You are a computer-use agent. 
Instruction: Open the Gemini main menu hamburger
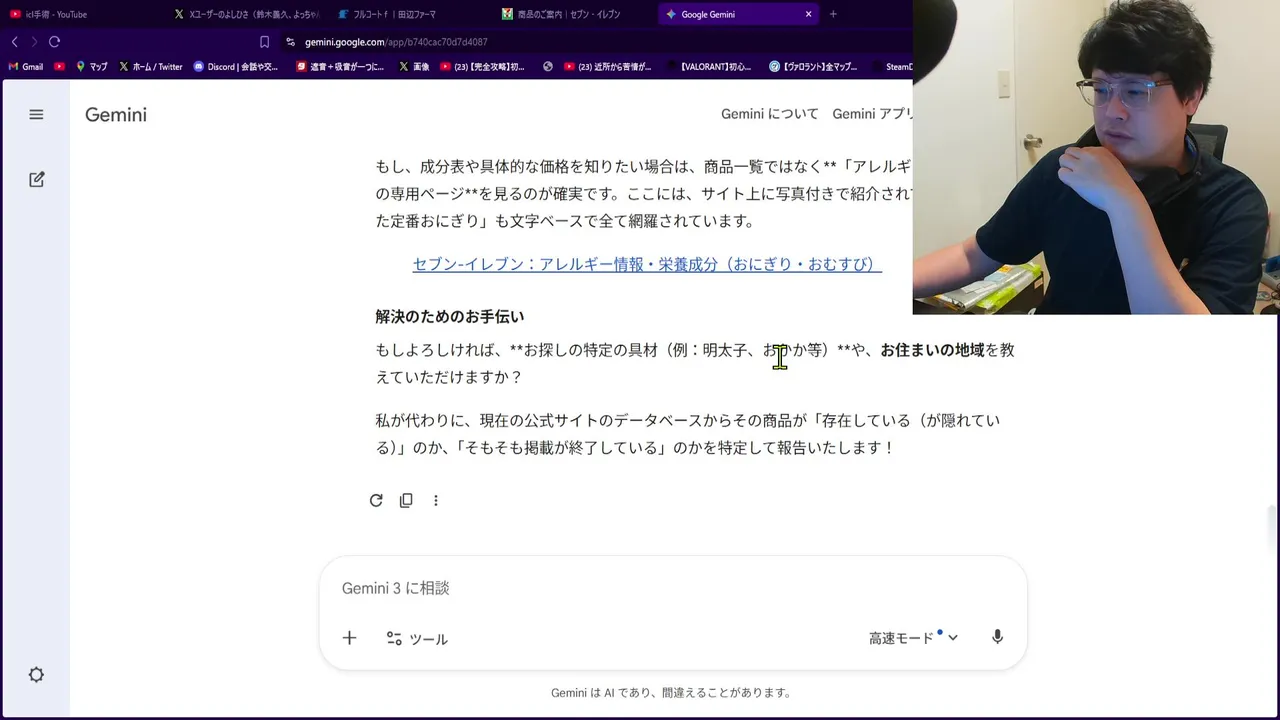[36, 115]
